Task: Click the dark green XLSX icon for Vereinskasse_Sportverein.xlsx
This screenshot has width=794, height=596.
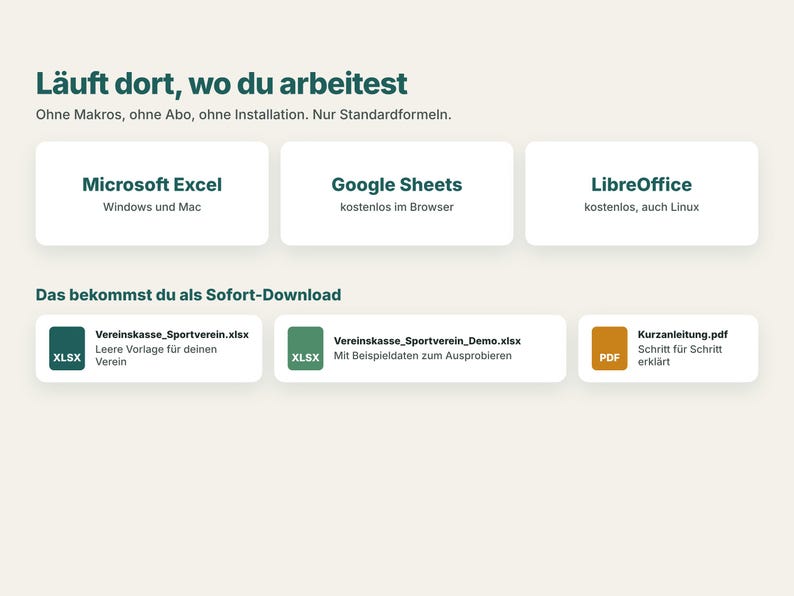Action: (67, 348)
